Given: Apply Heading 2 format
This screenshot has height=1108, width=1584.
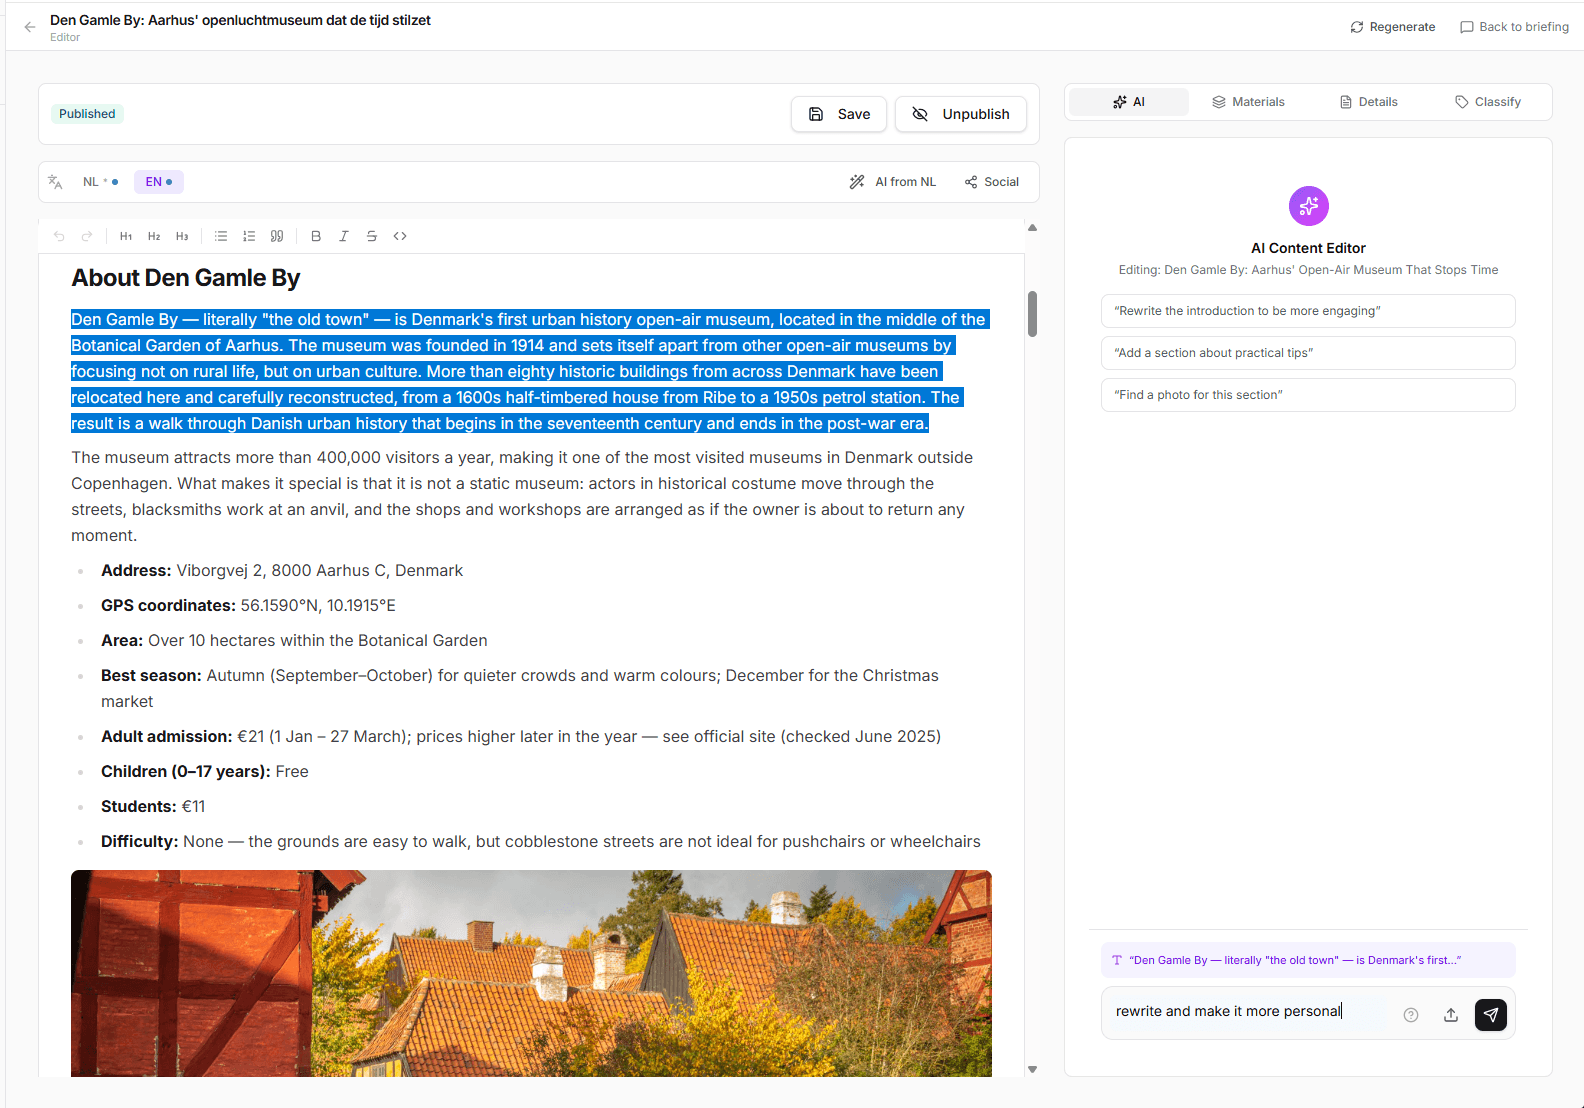Looking at the screenshot, I should point(154,236).
